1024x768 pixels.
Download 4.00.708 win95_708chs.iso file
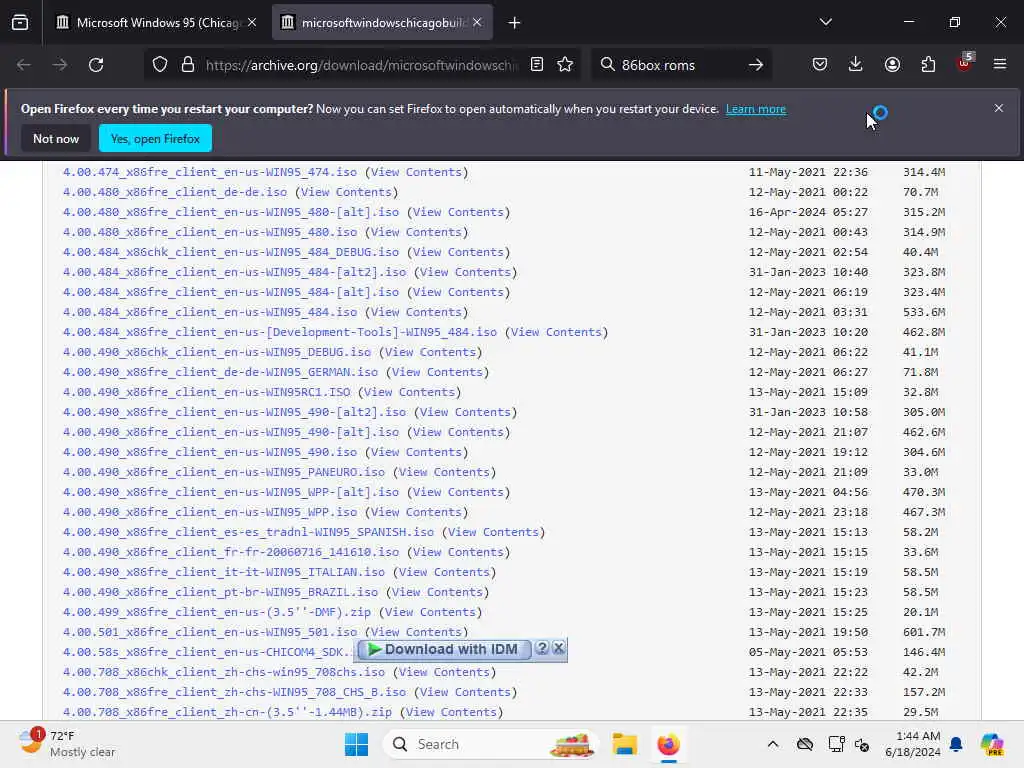[223, 672]
